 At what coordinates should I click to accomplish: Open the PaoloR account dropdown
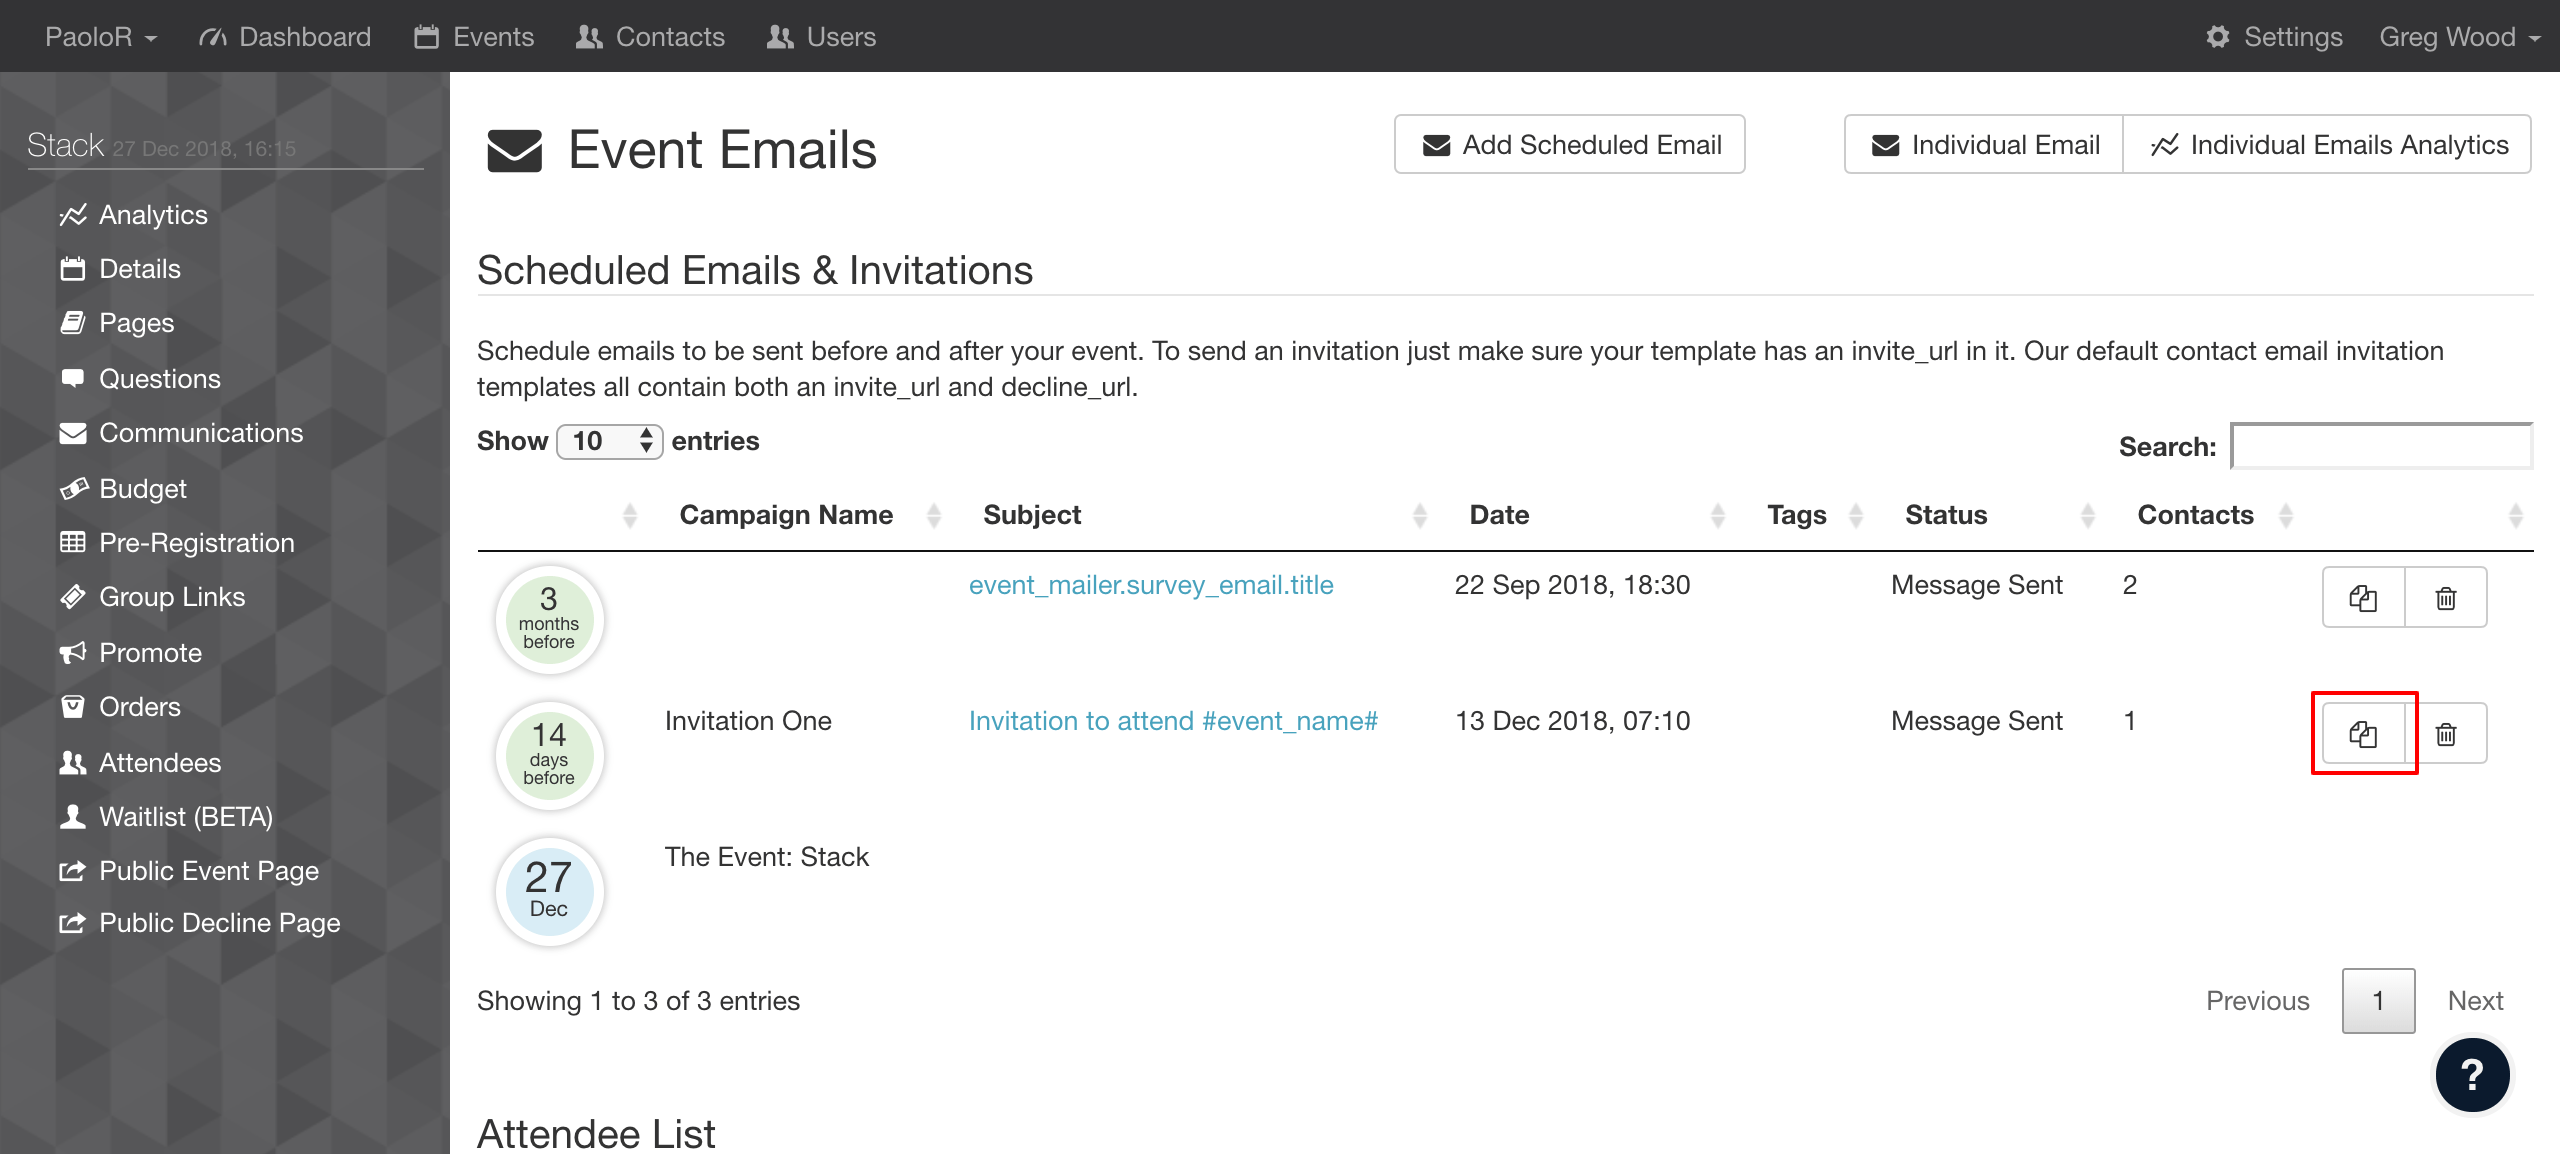[99, 36]
